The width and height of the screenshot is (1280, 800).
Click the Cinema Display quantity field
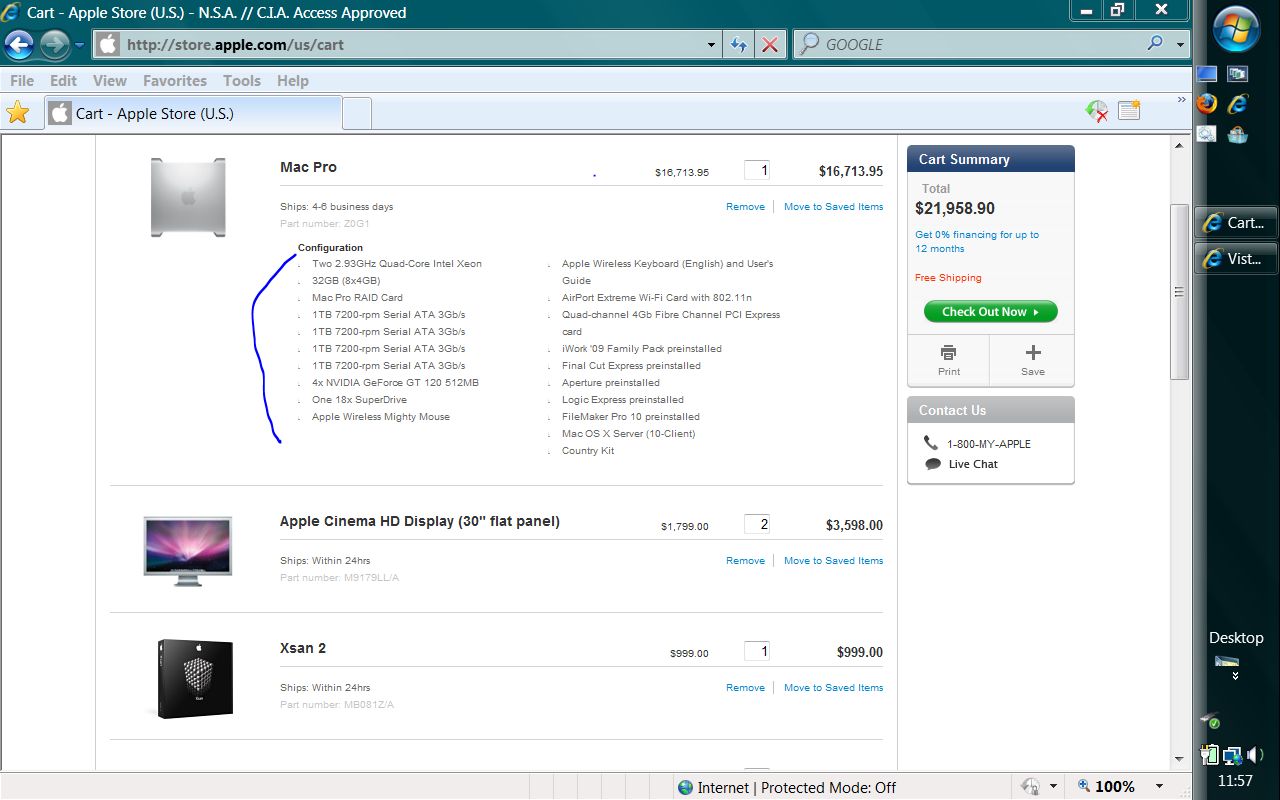click(x=757, y=524)
